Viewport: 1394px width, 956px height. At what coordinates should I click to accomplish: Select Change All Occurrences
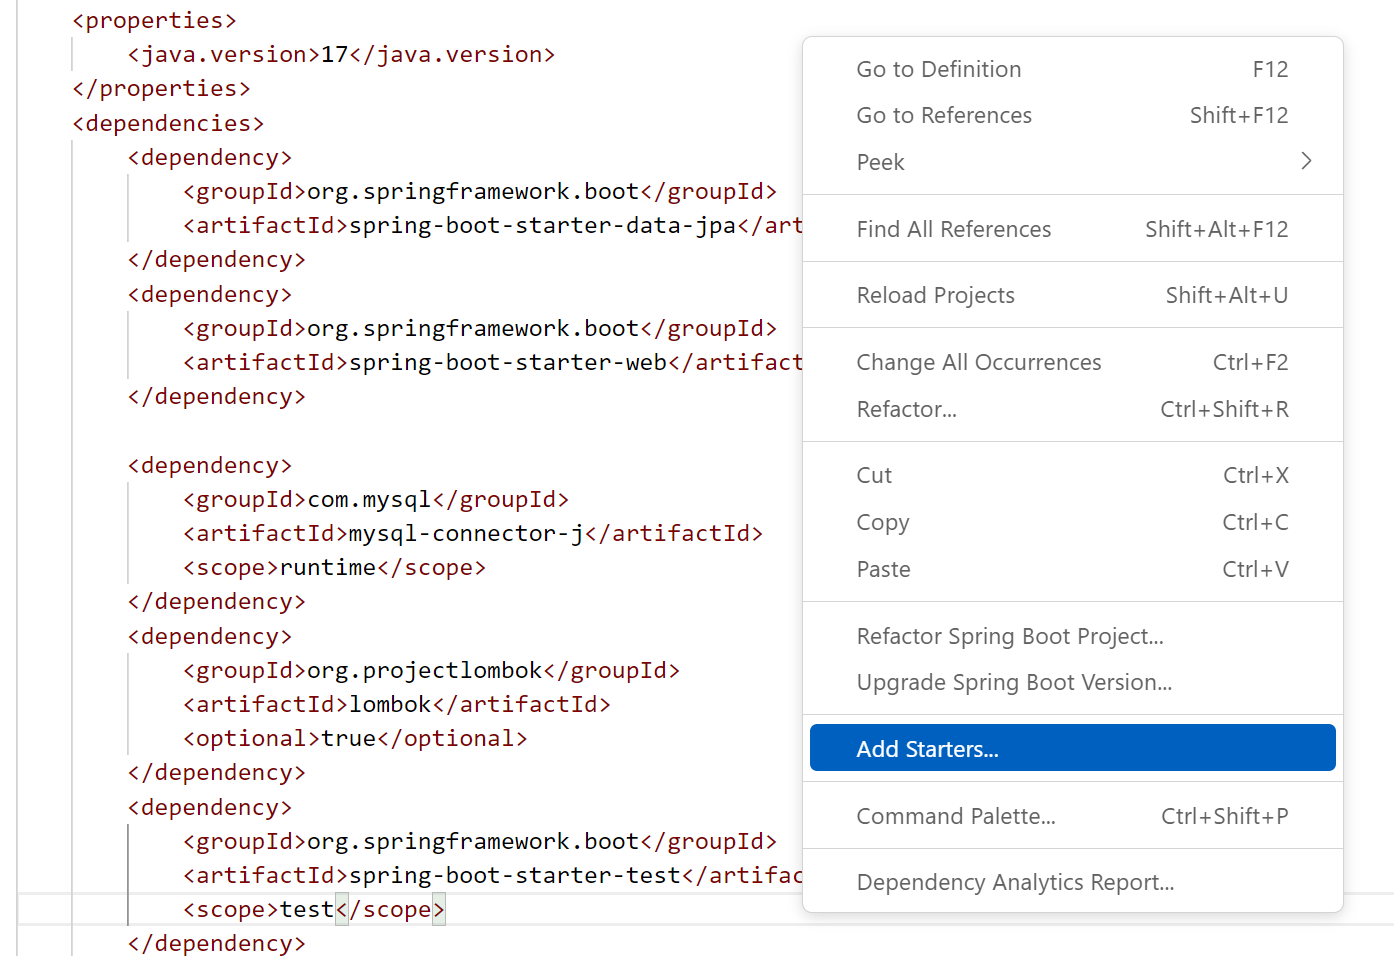978,362
